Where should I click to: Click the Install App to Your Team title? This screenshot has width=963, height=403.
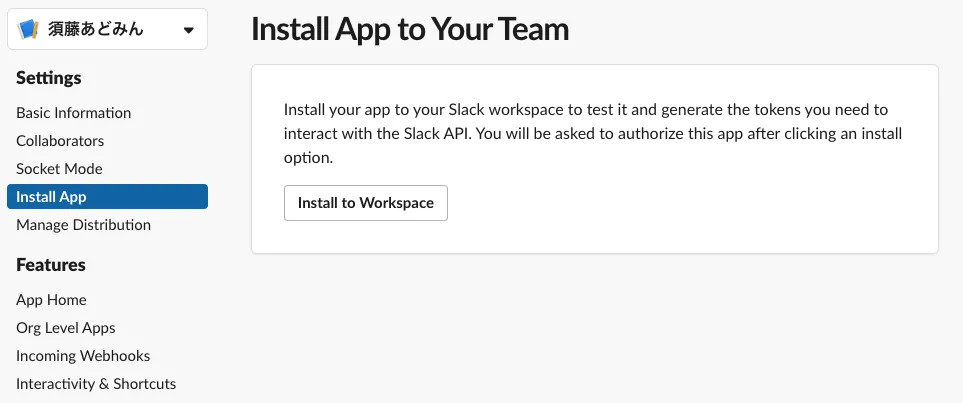coord(410,29)
